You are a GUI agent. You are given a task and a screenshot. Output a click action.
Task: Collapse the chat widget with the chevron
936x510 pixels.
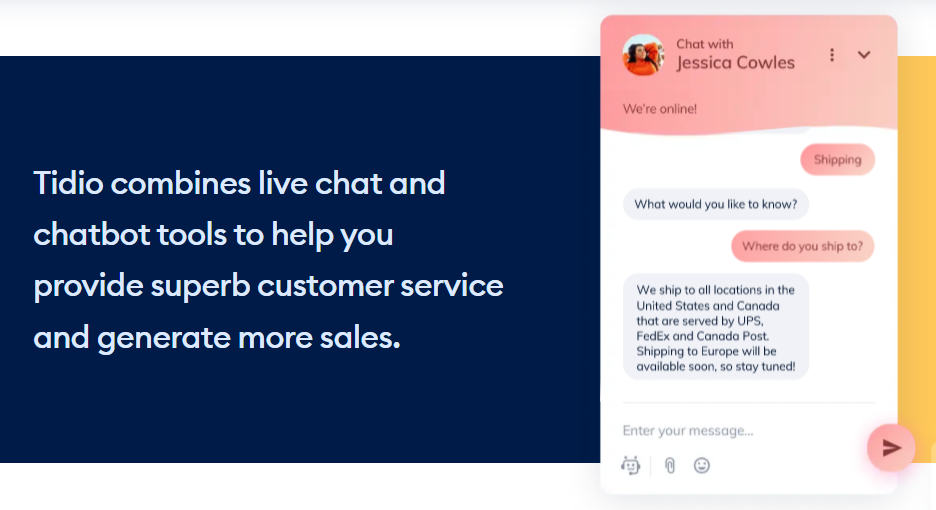tap(864, 55)
